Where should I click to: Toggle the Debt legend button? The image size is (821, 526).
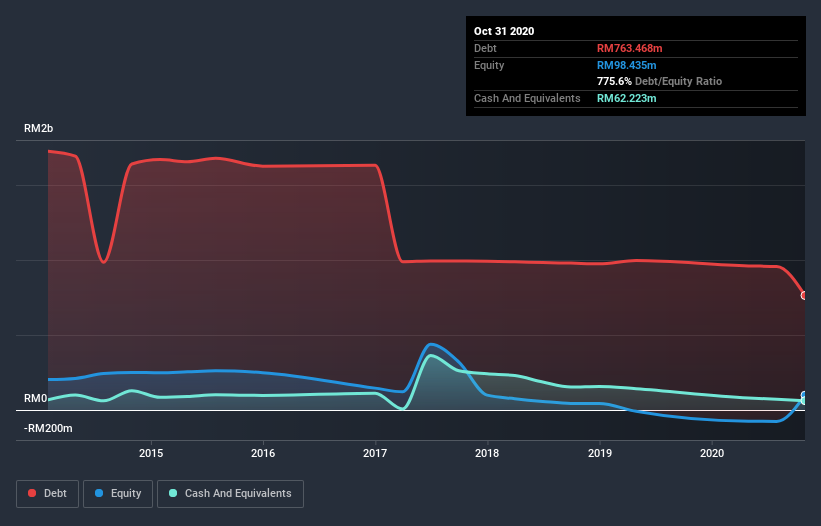click(47, 494)
